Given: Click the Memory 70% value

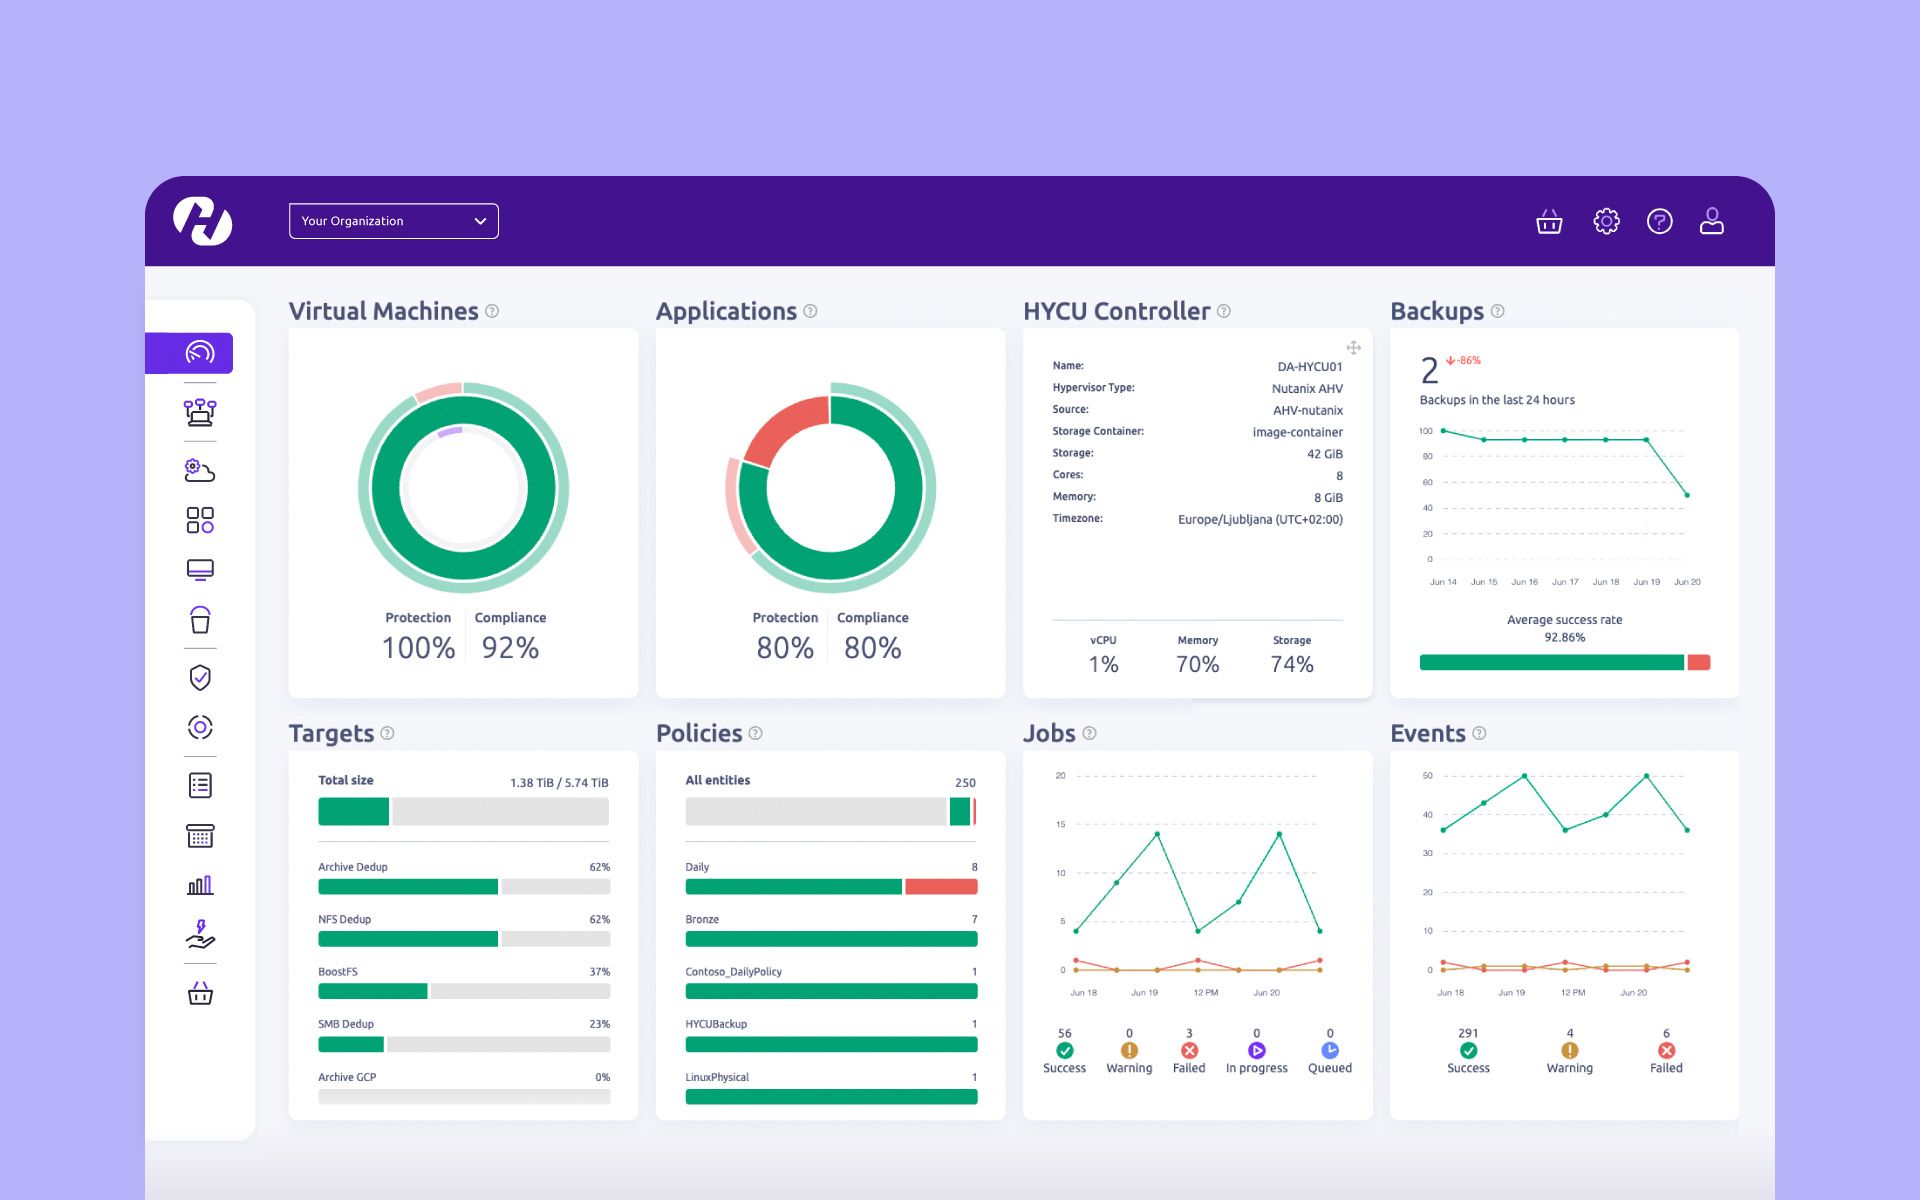Looking at the screenshot, I should (1197, 664).
